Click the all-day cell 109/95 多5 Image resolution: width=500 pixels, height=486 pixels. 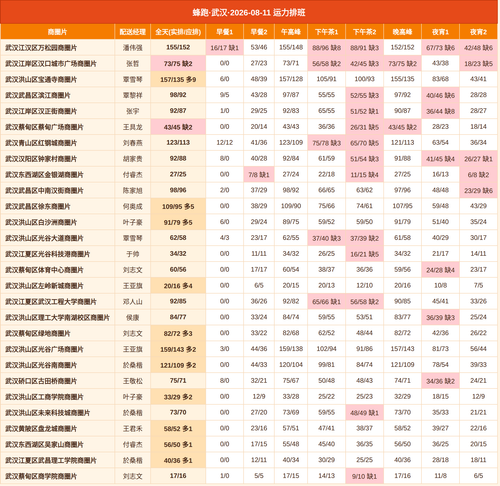coord(178,206)
